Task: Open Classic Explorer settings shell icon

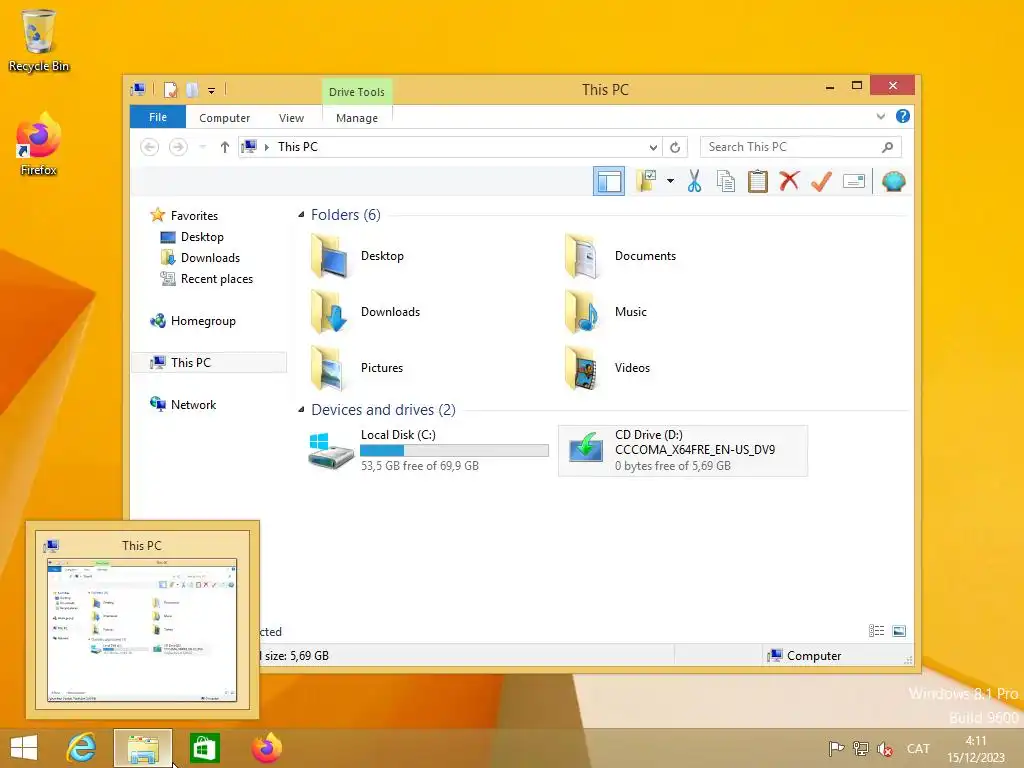Action: [x=893, y=181]
